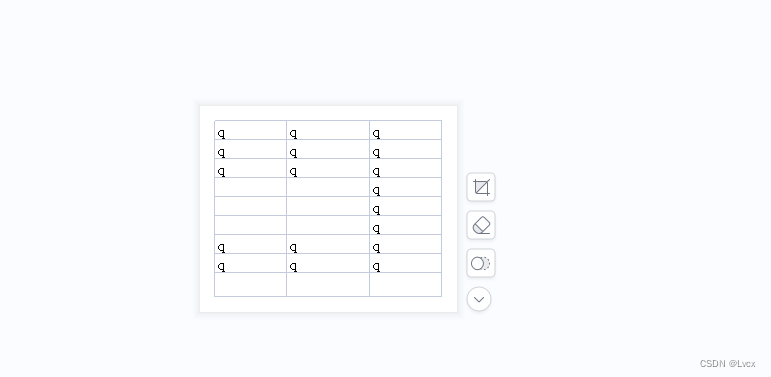The height and width of the screenshot is (377, 771).
Task: Click the 'q' in sixth row, last column
Action: click(377, 229)
